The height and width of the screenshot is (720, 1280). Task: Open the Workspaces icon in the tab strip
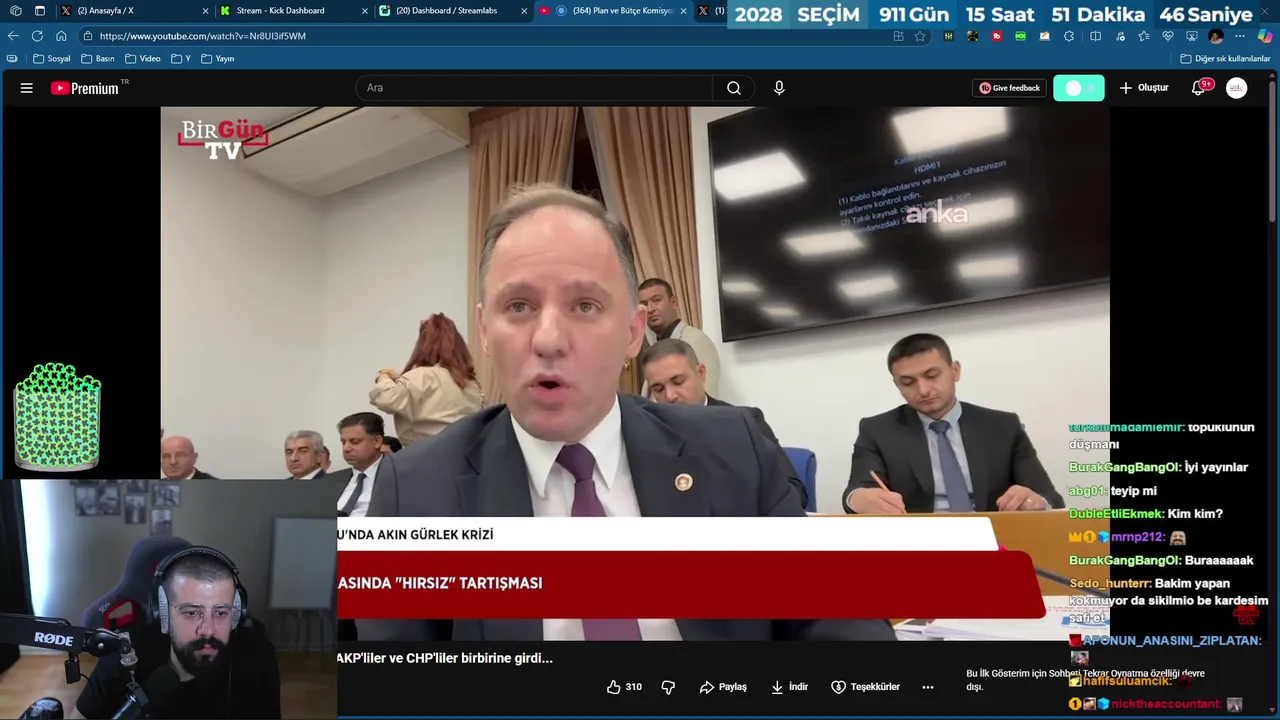coord(15,11)
